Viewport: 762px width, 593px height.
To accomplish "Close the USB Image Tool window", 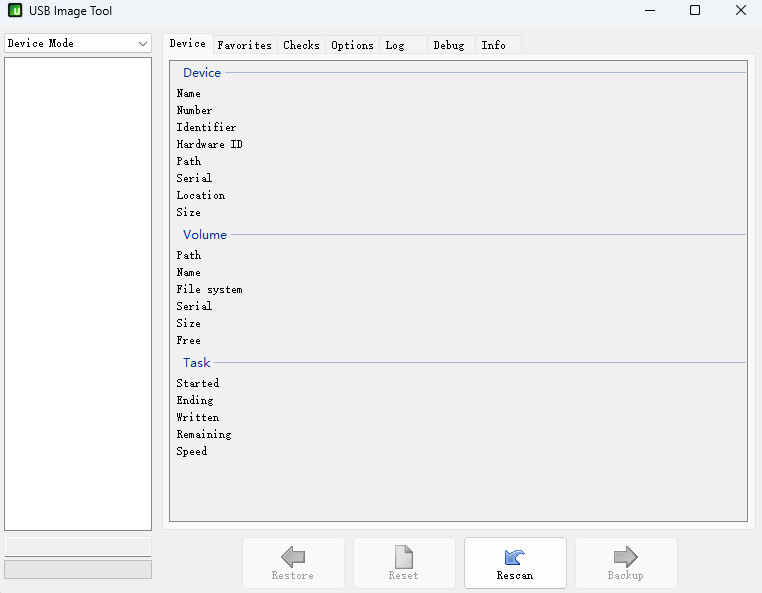I will click(741, 10).
